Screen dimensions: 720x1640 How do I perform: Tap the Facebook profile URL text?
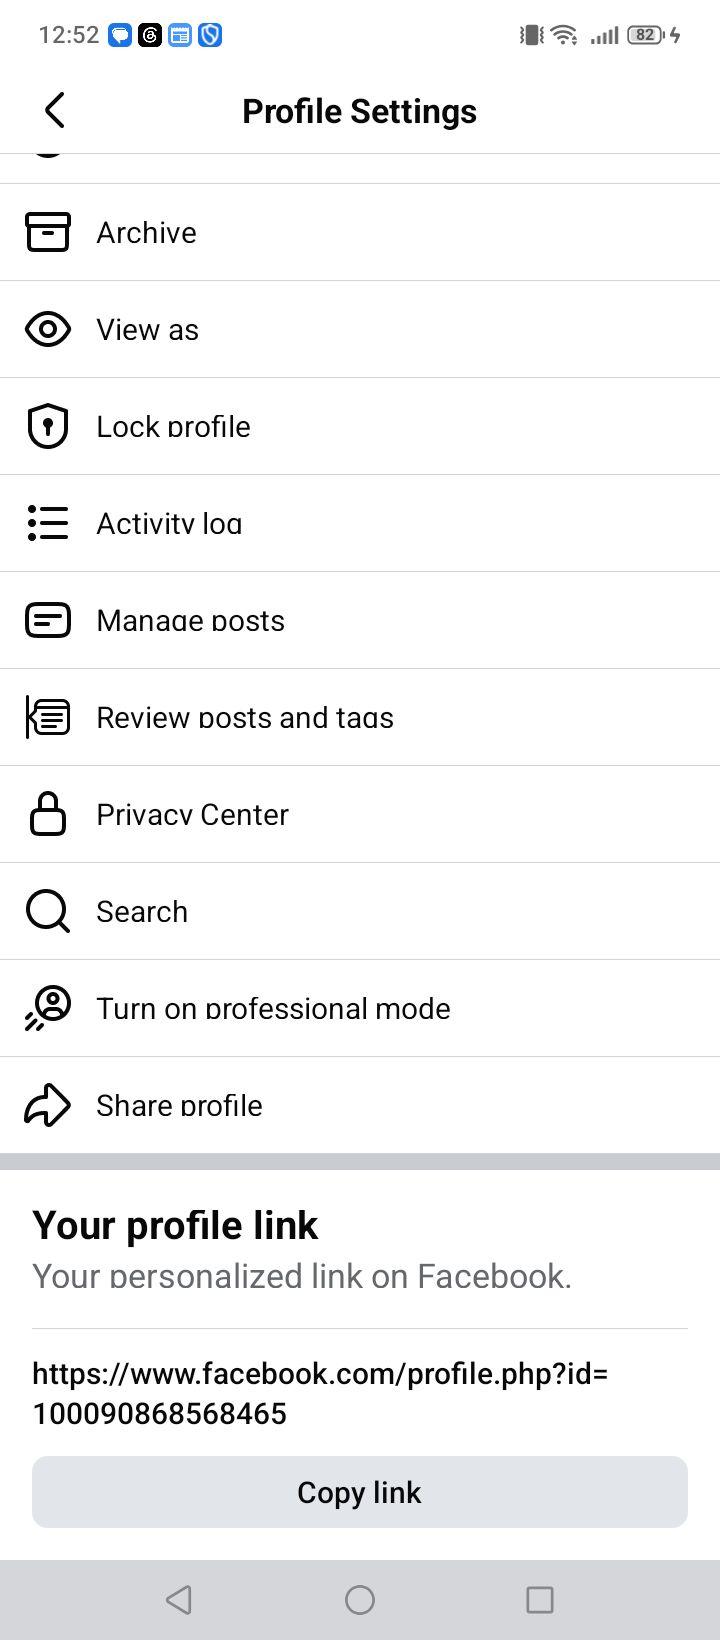pos(320,1393)
